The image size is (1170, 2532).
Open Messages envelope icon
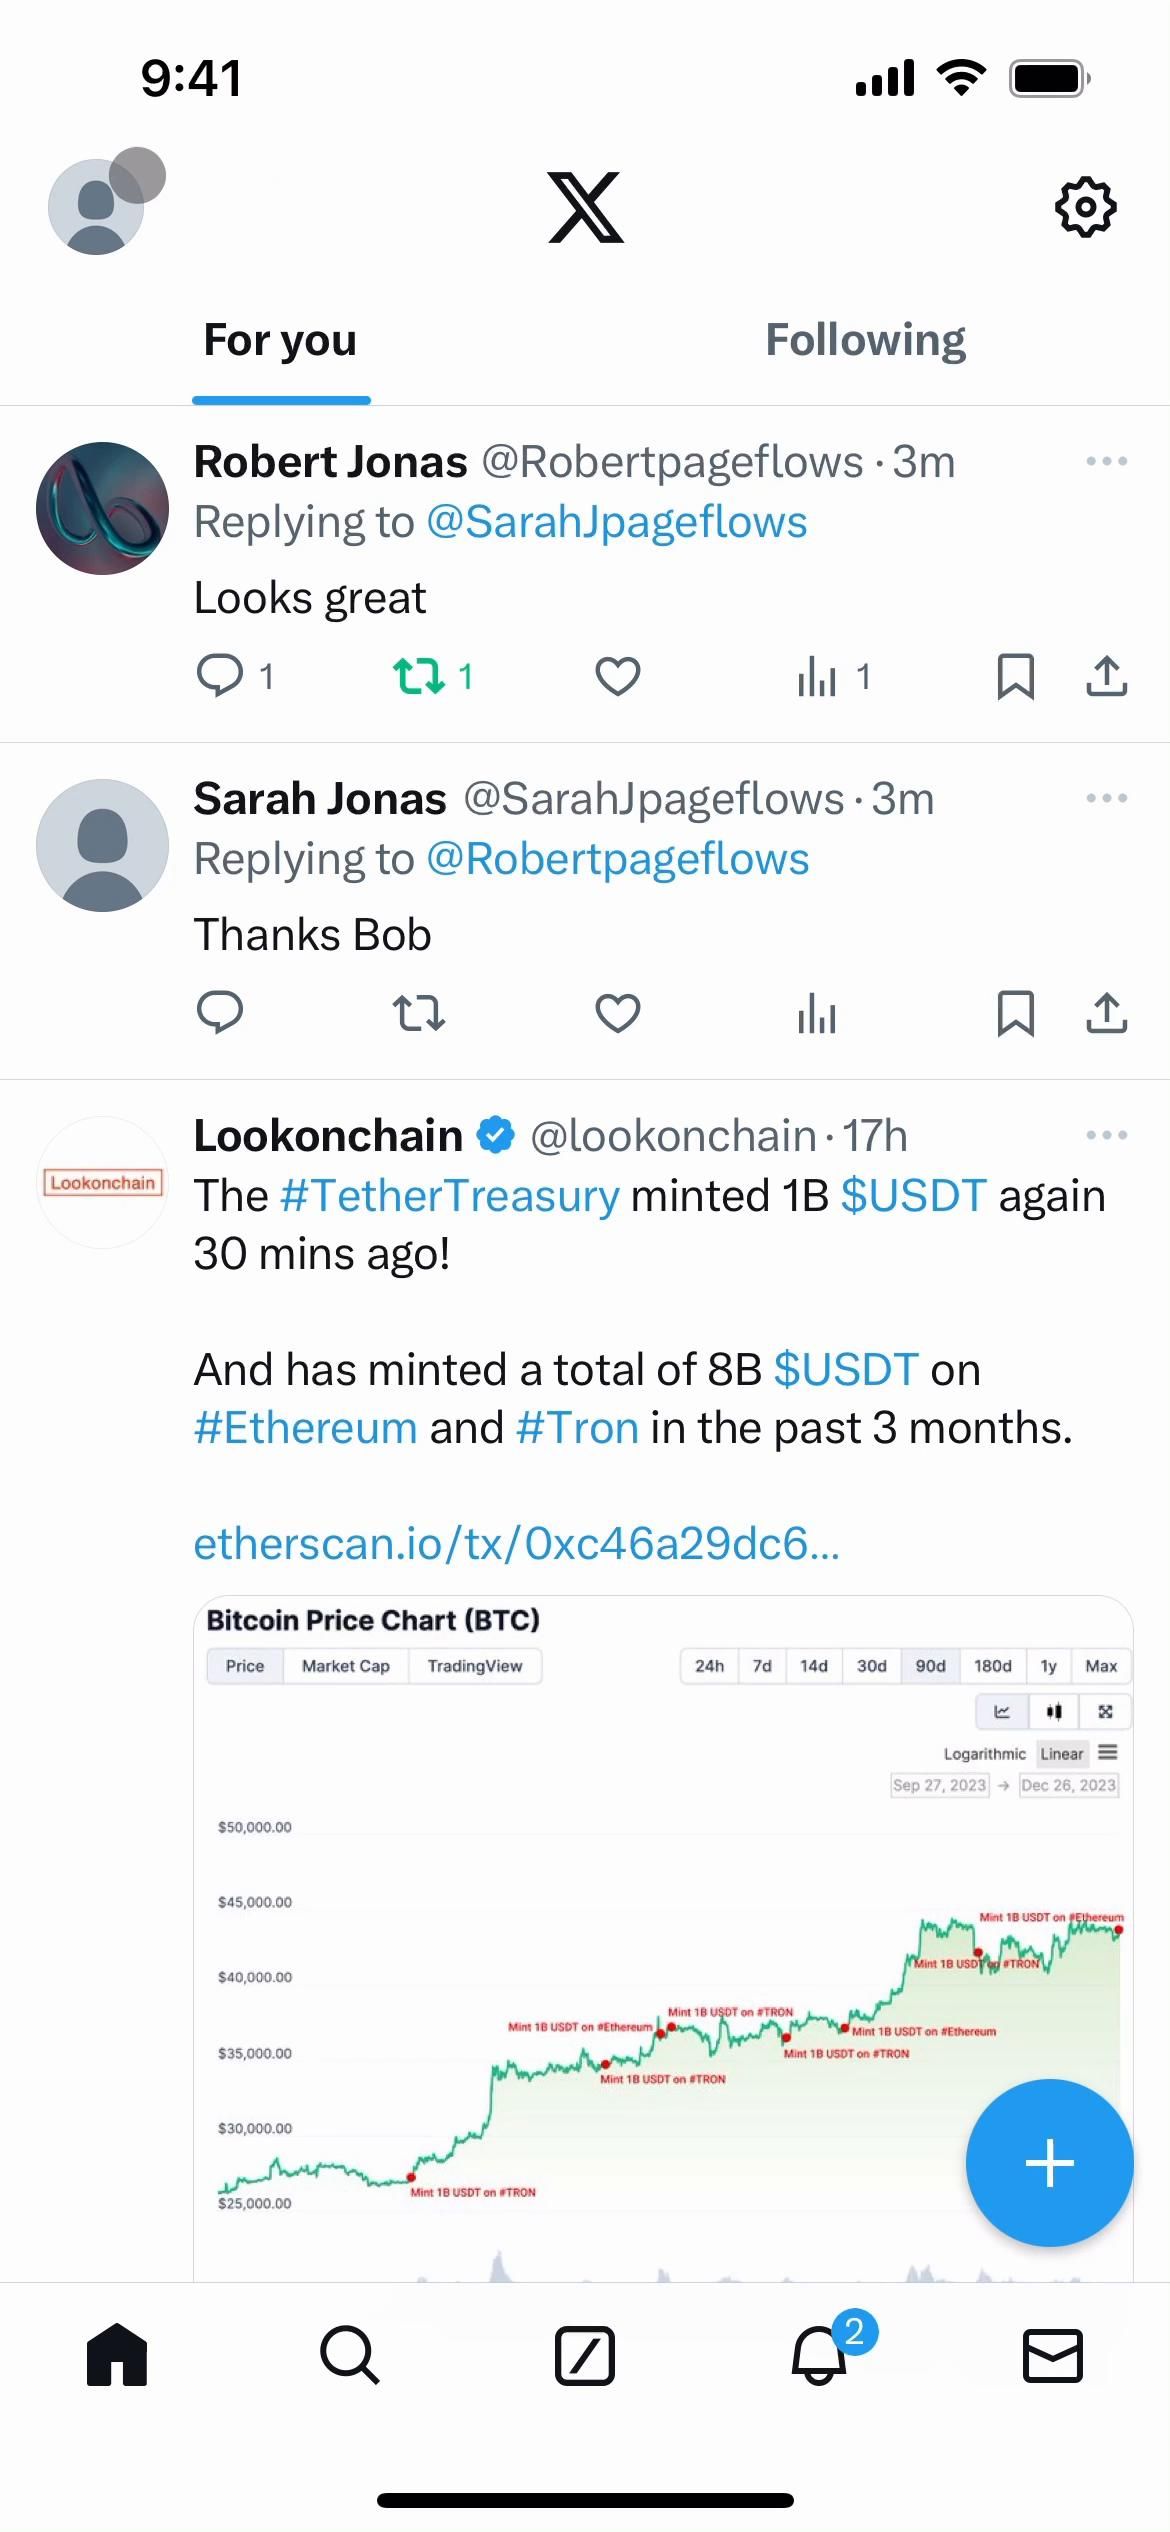1052,2355
